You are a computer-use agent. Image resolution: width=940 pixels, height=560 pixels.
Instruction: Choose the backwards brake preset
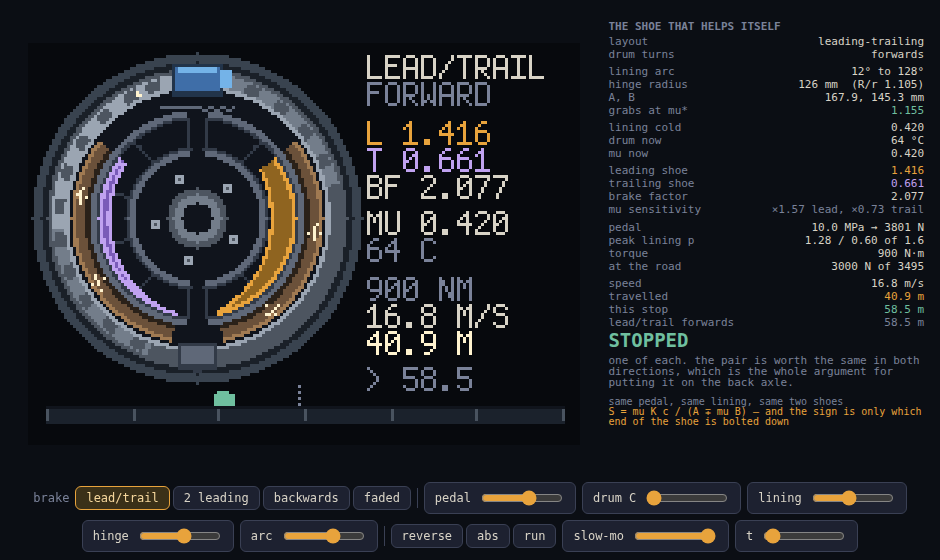click(306, 498)
